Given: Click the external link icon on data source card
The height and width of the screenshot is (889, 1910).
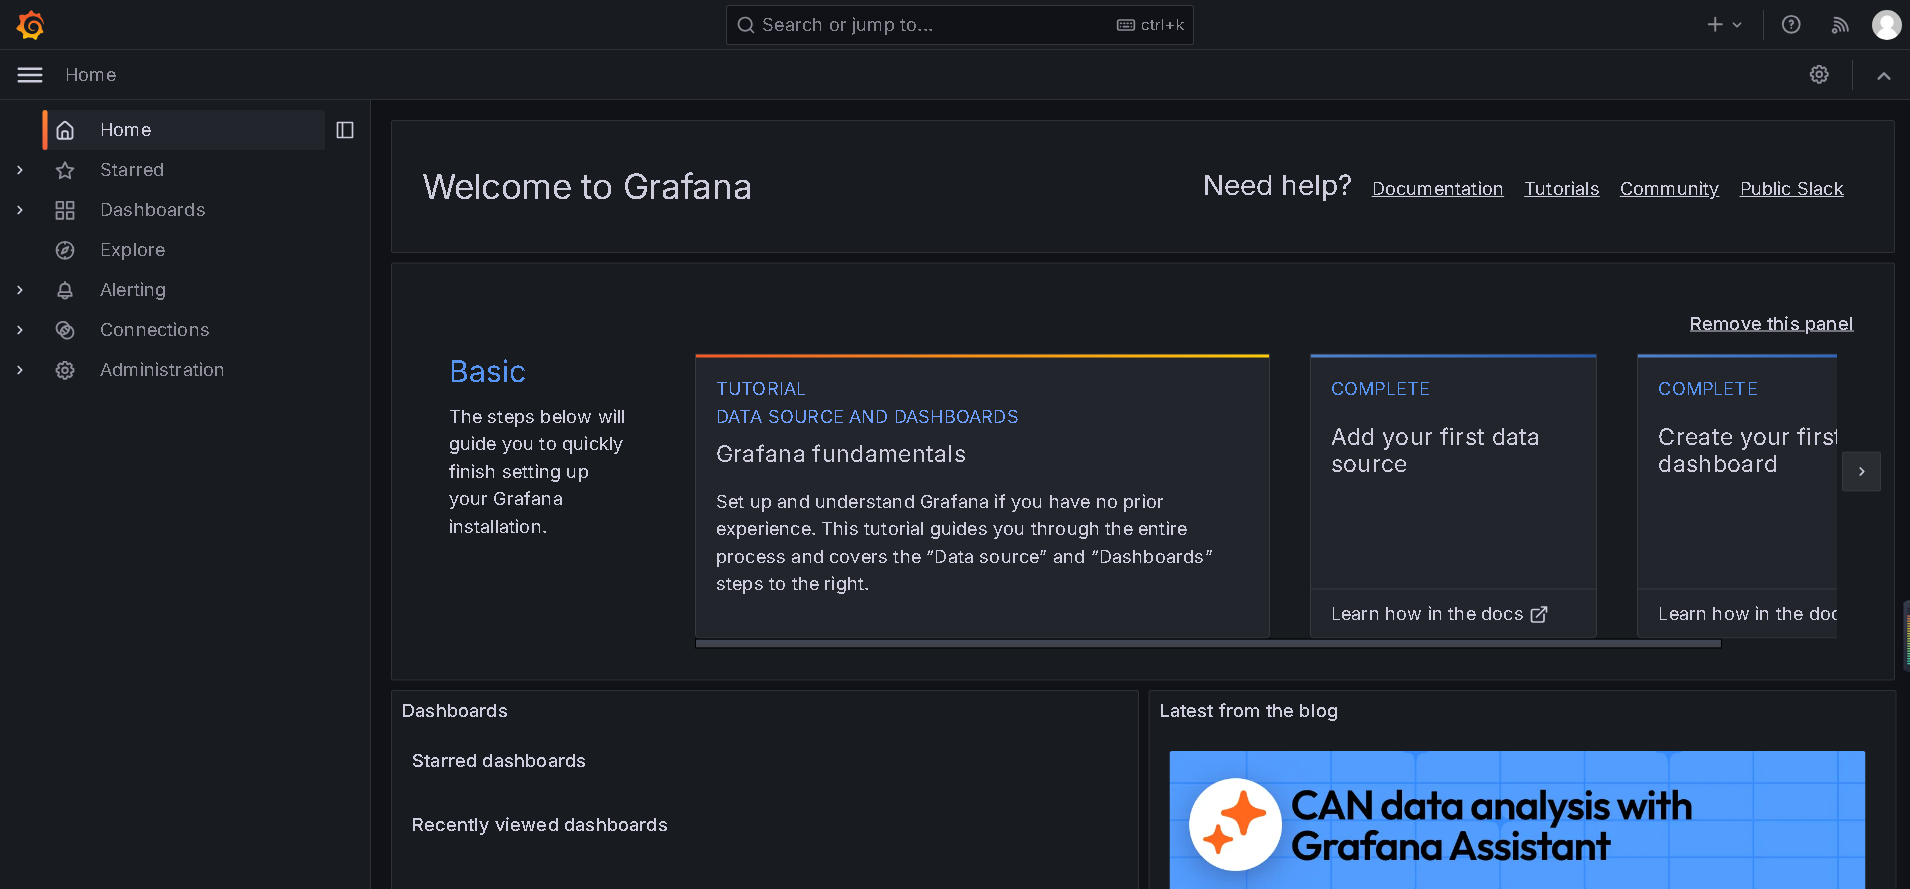Looking at the screenshot, I should [1539, 614].
